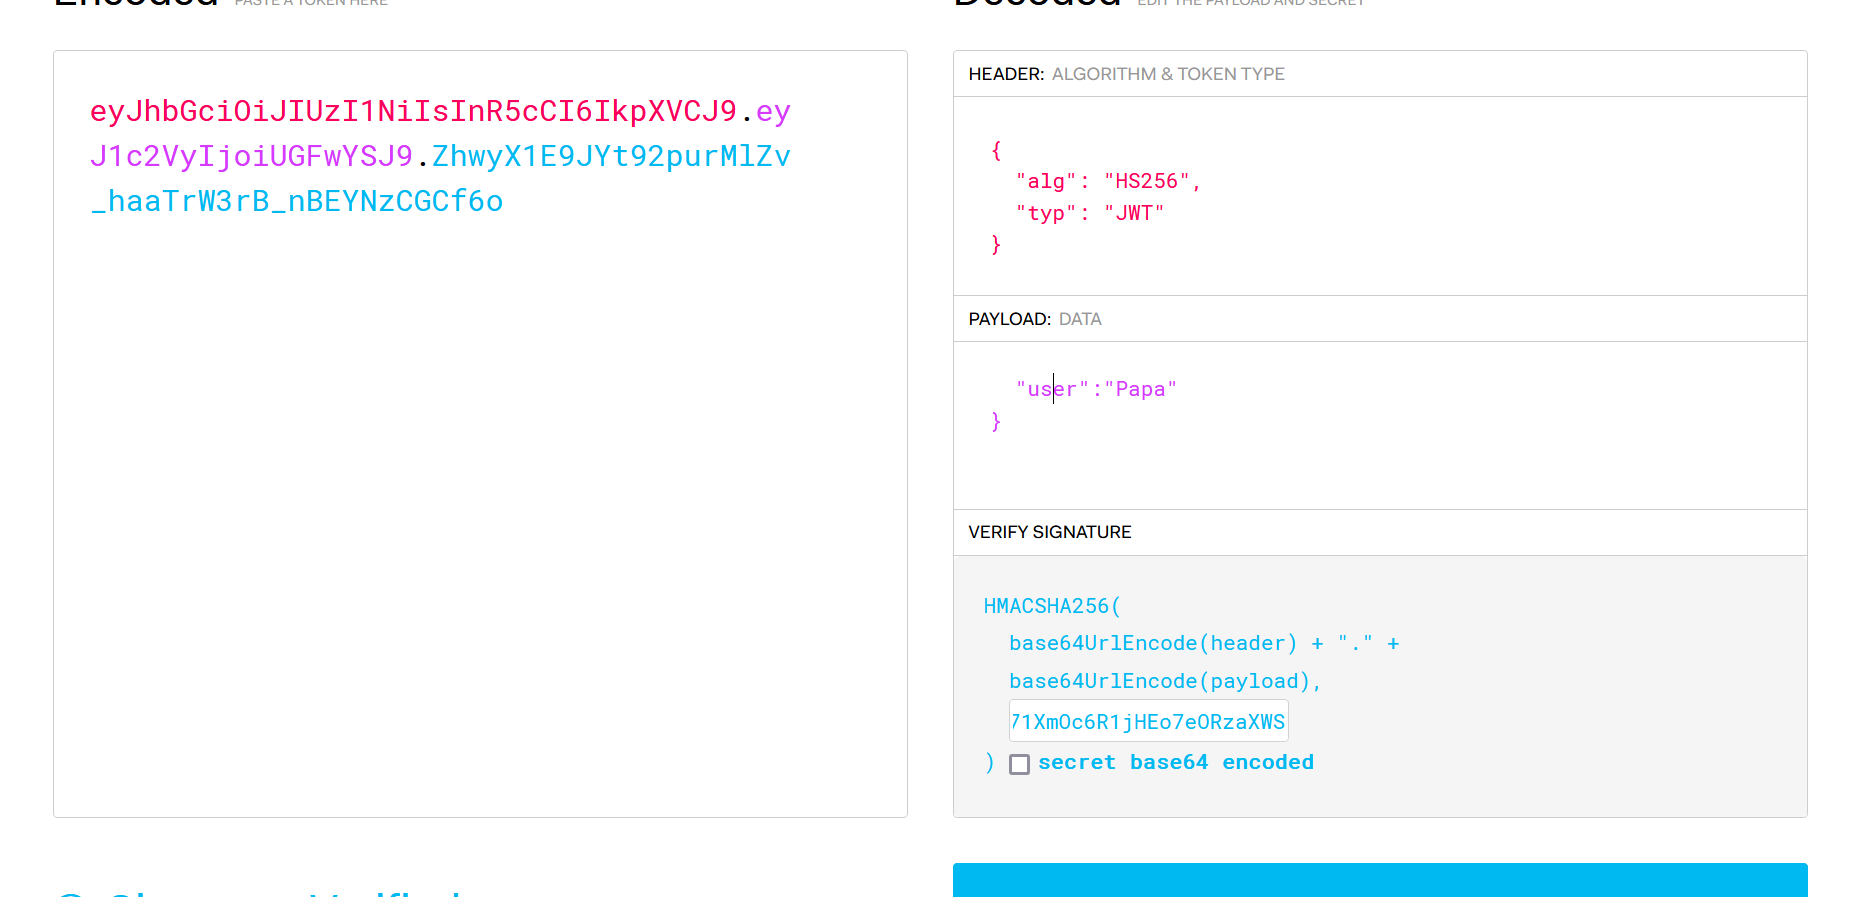Click the purple payload segment J1c2VyIjoiUGFwYSJ9

pyautogui.click(x=251, y=156)
